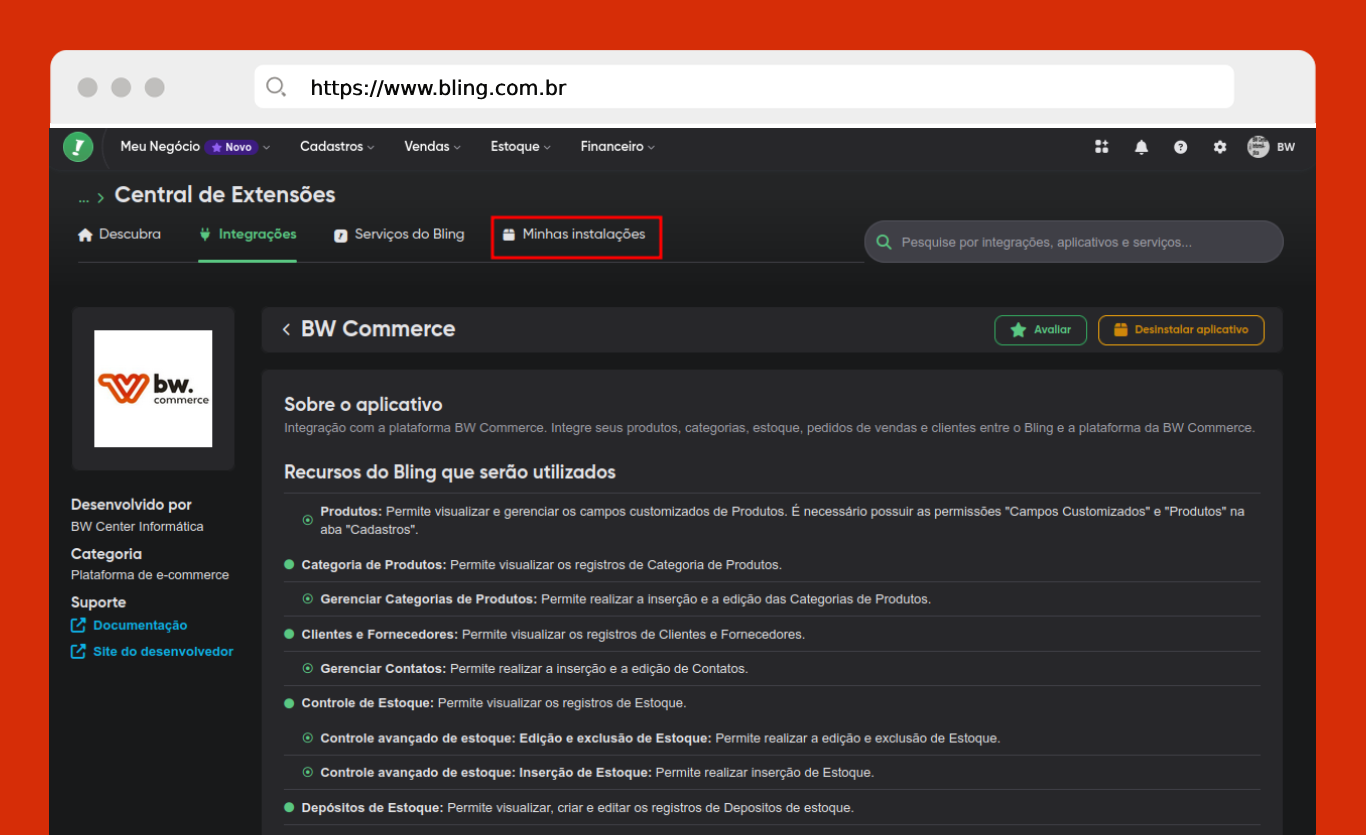
Task: Open the apps grid icon
Action: click(1102, 147)
